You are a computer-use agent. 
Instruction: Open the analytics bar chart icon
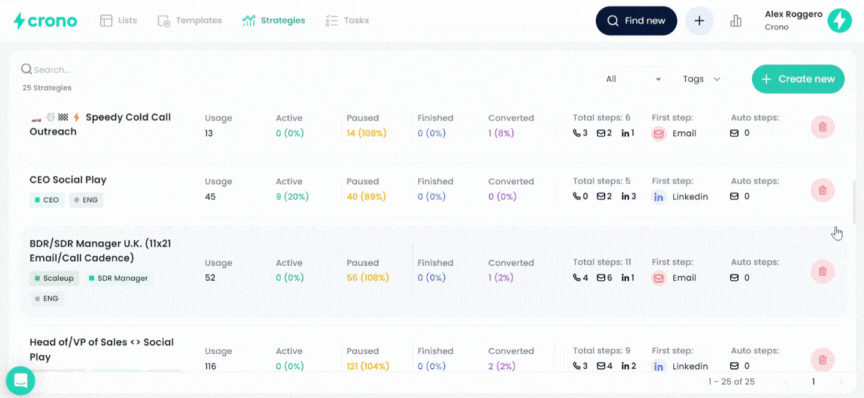tap(736, 21)
